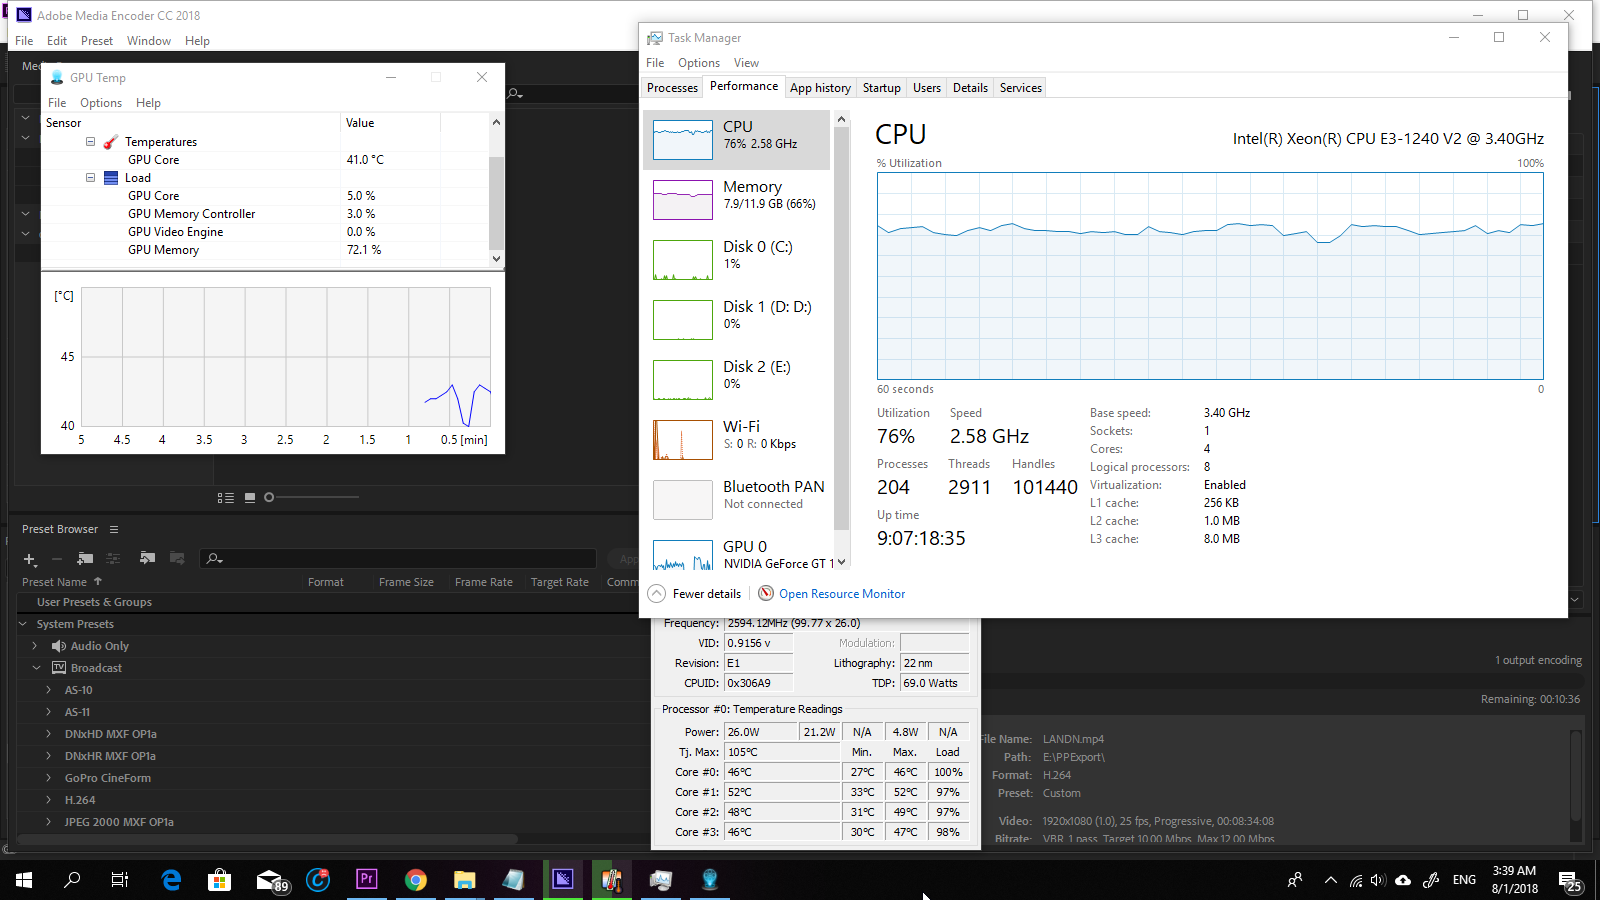
Task: Open Google Chrome from the taskbar
Action: (416, 880)
